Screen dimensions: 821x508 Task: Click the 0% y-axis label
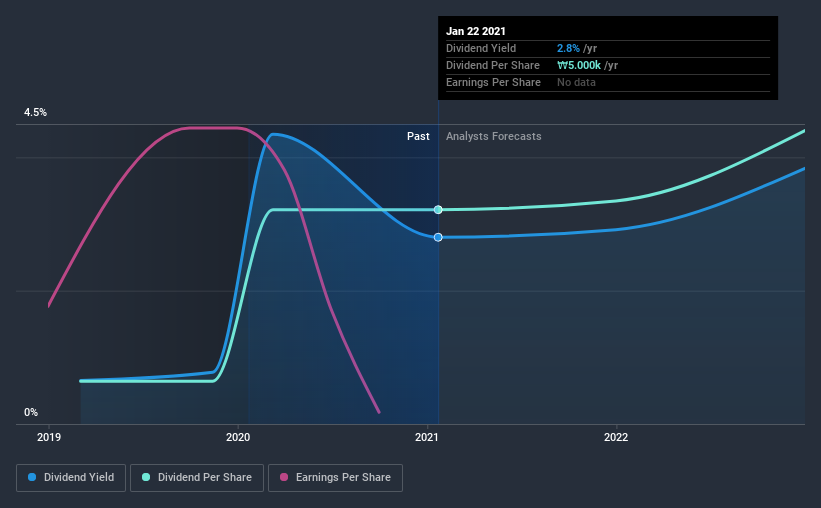31,413
